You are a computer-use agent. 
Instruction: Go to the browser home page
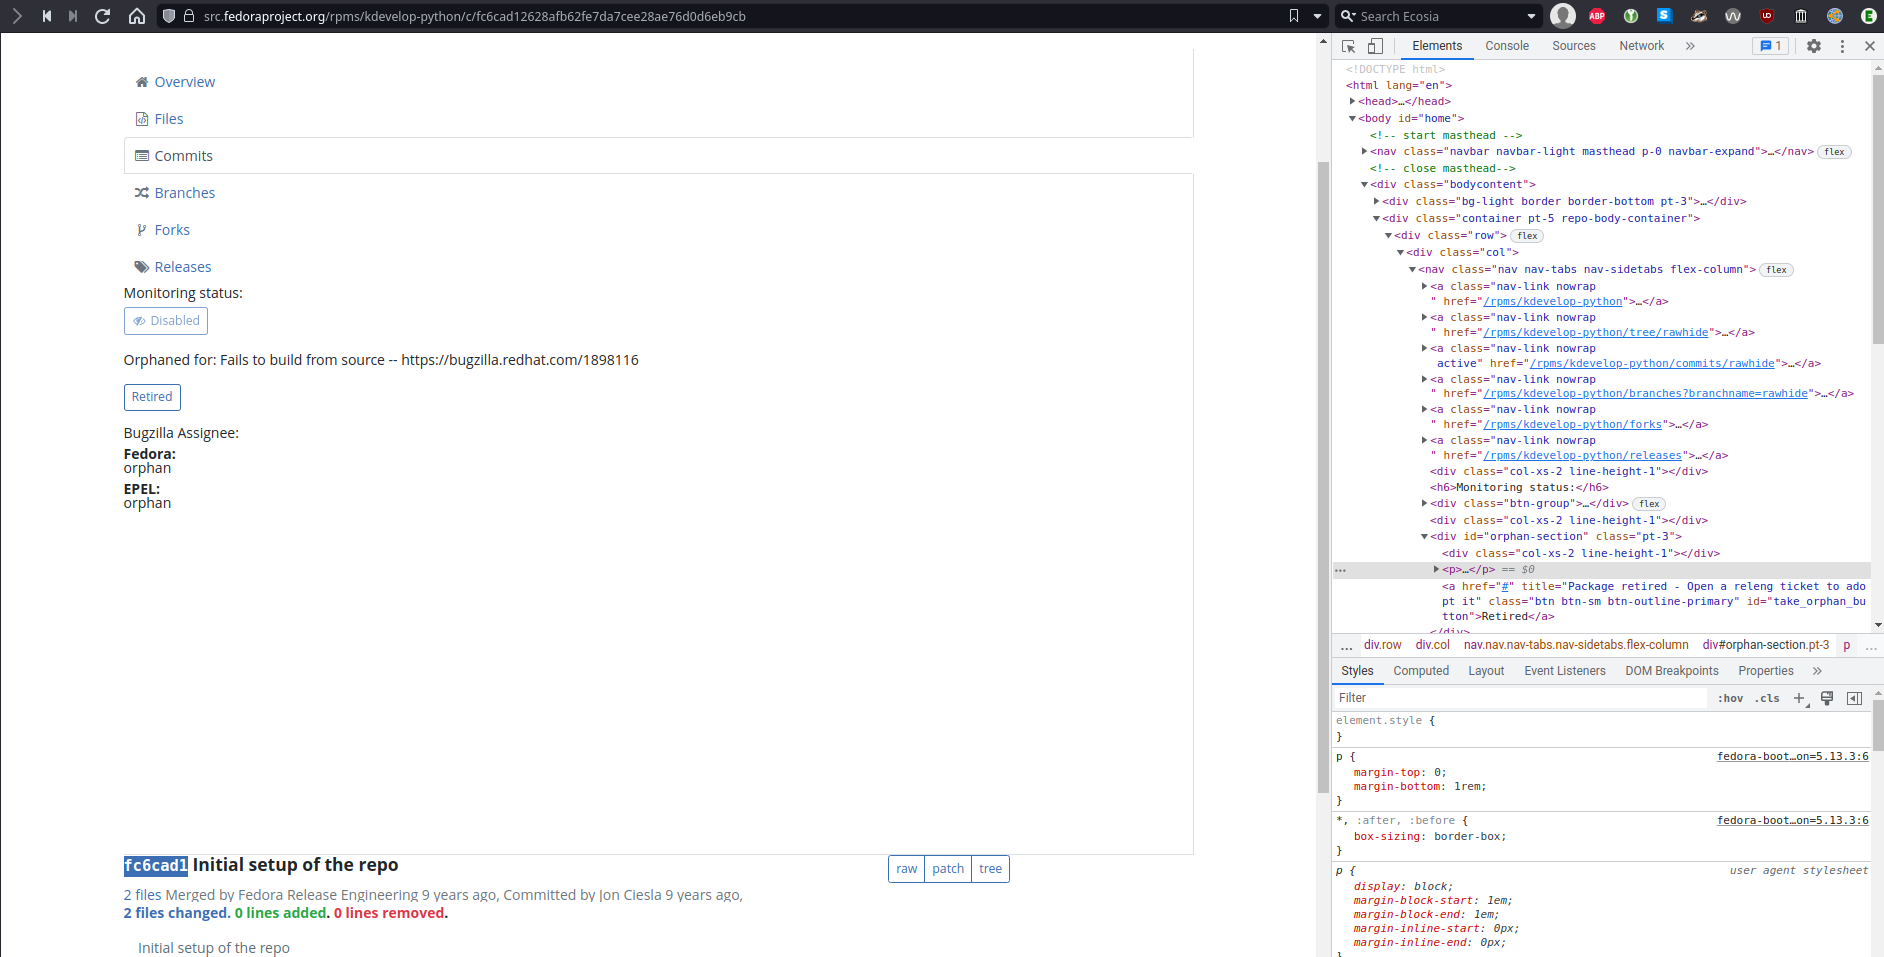pos(137,16)
